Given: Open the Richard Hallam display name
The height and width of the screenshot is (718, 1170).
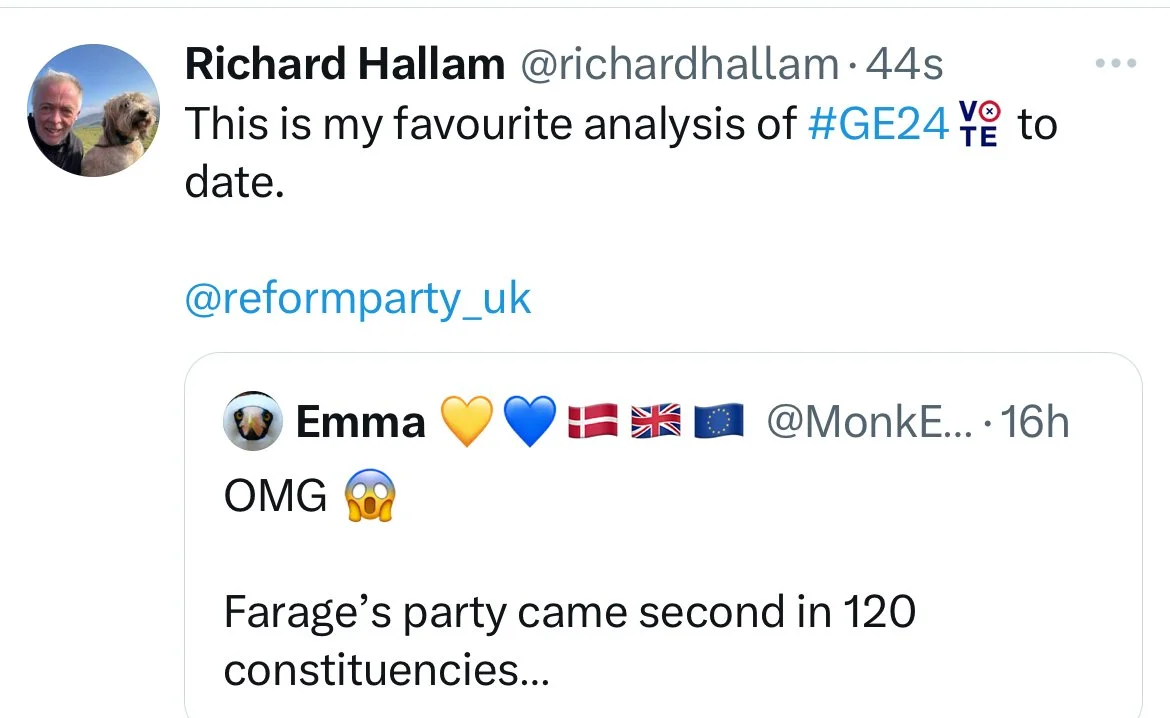Looking at the screenshot, I should 344,66.
